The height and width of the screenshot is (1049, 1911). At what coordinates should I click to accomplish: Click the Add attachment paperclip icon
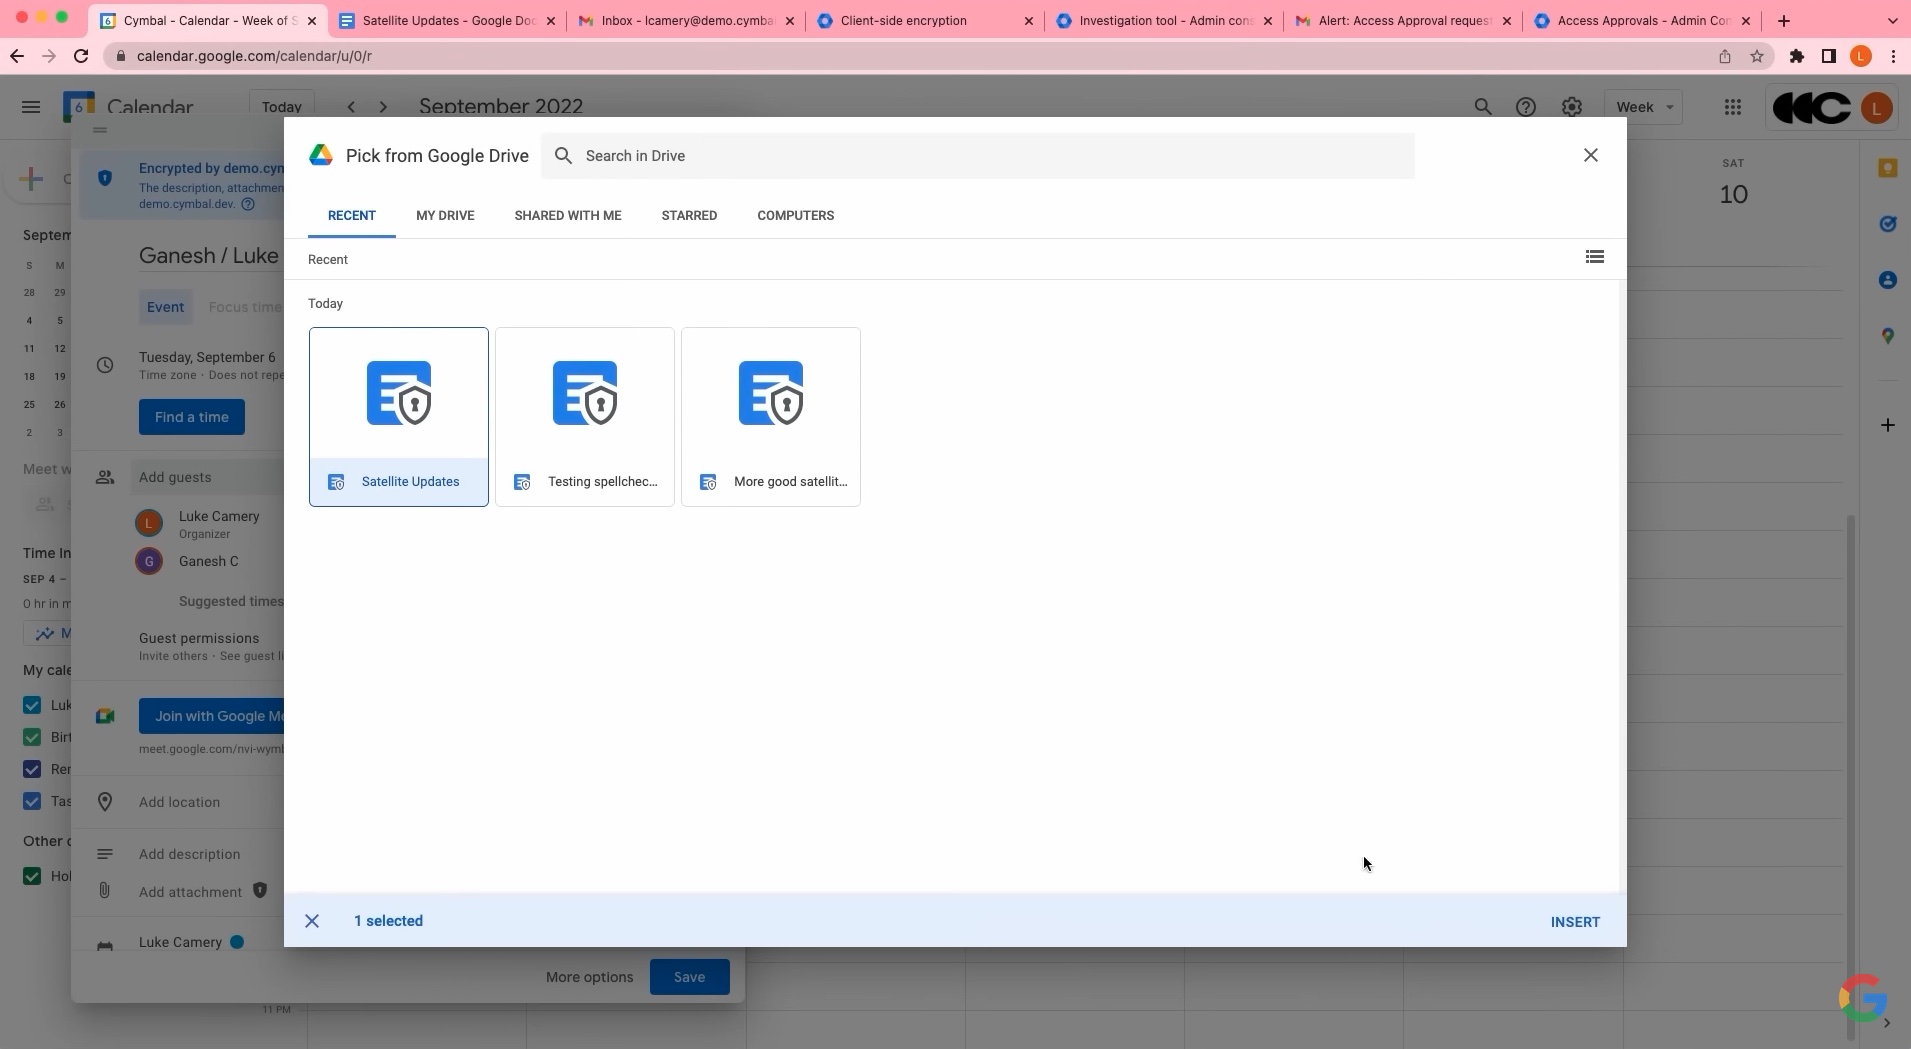click(x=105, y=891)
